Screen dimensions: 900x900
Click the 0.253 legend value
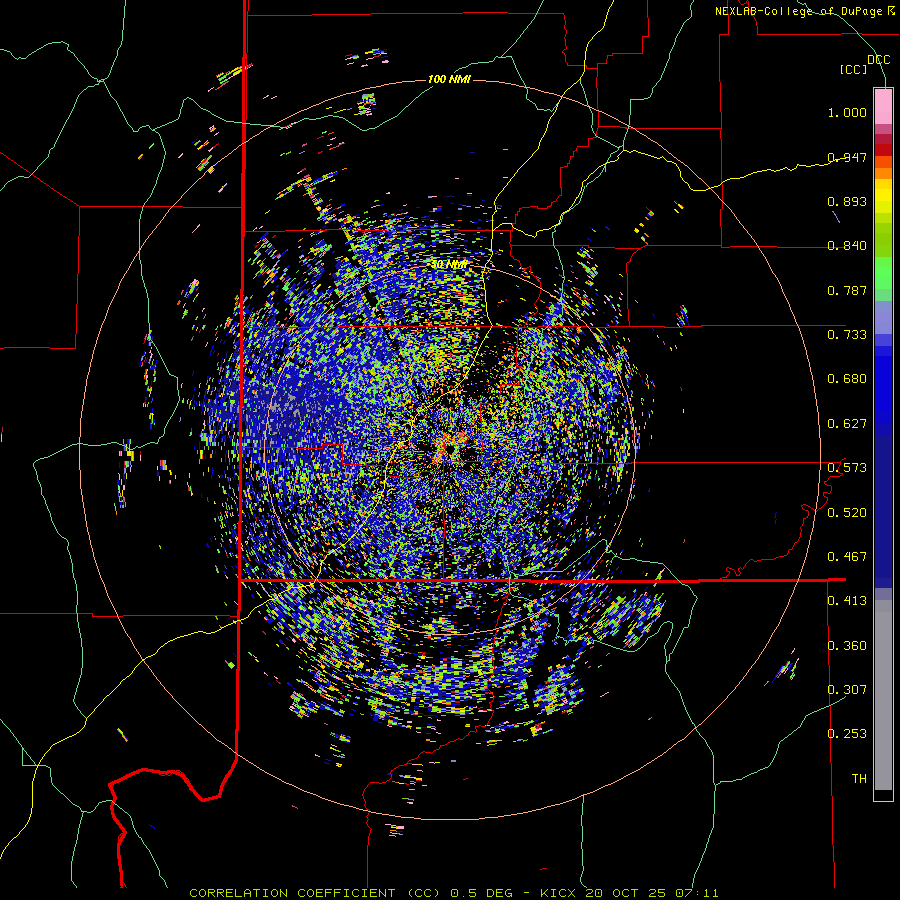(x=847, y=734)
